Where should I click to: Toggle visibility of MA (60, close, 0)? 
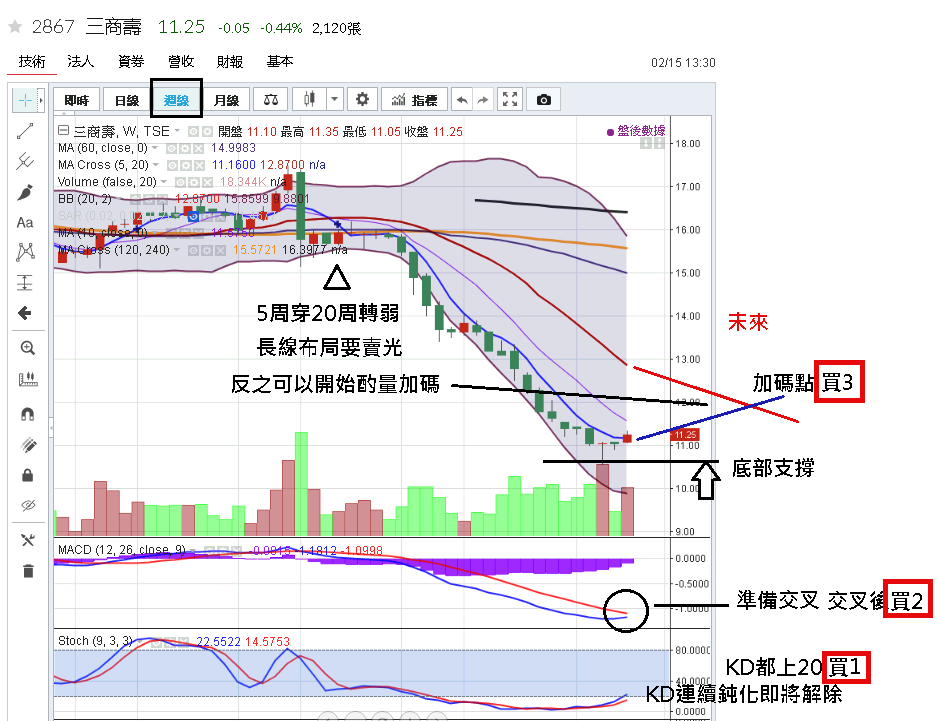pos(172,148)
